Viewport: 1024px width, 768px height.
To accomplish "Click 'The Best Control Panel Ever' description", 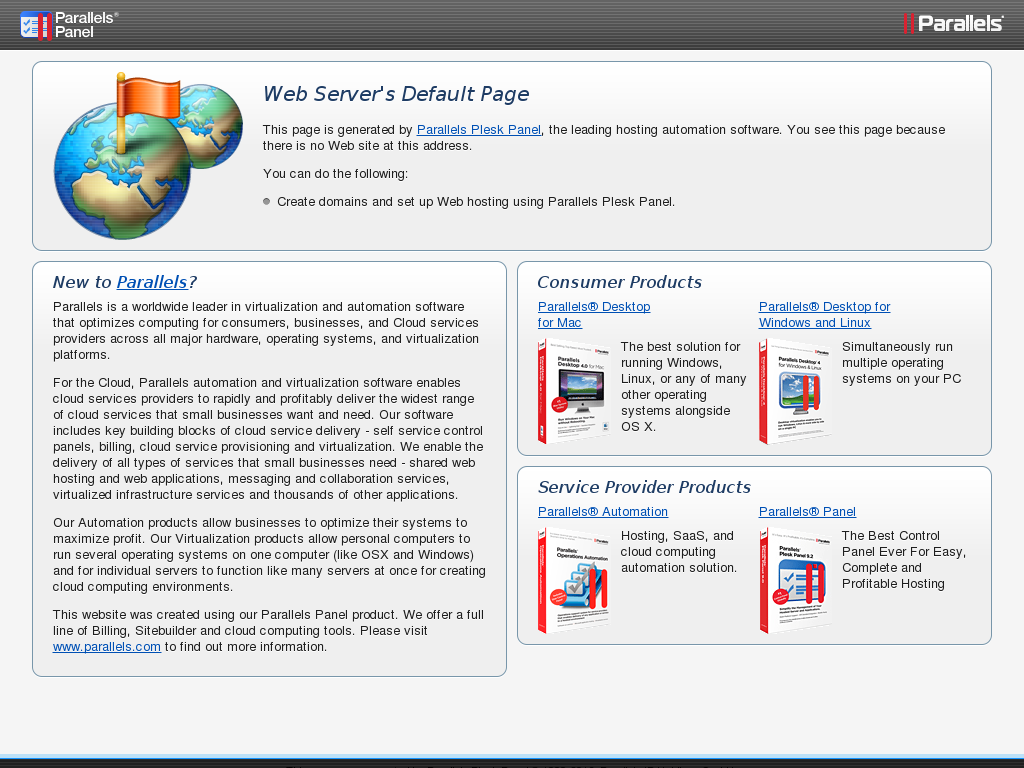I will [904, 560].
